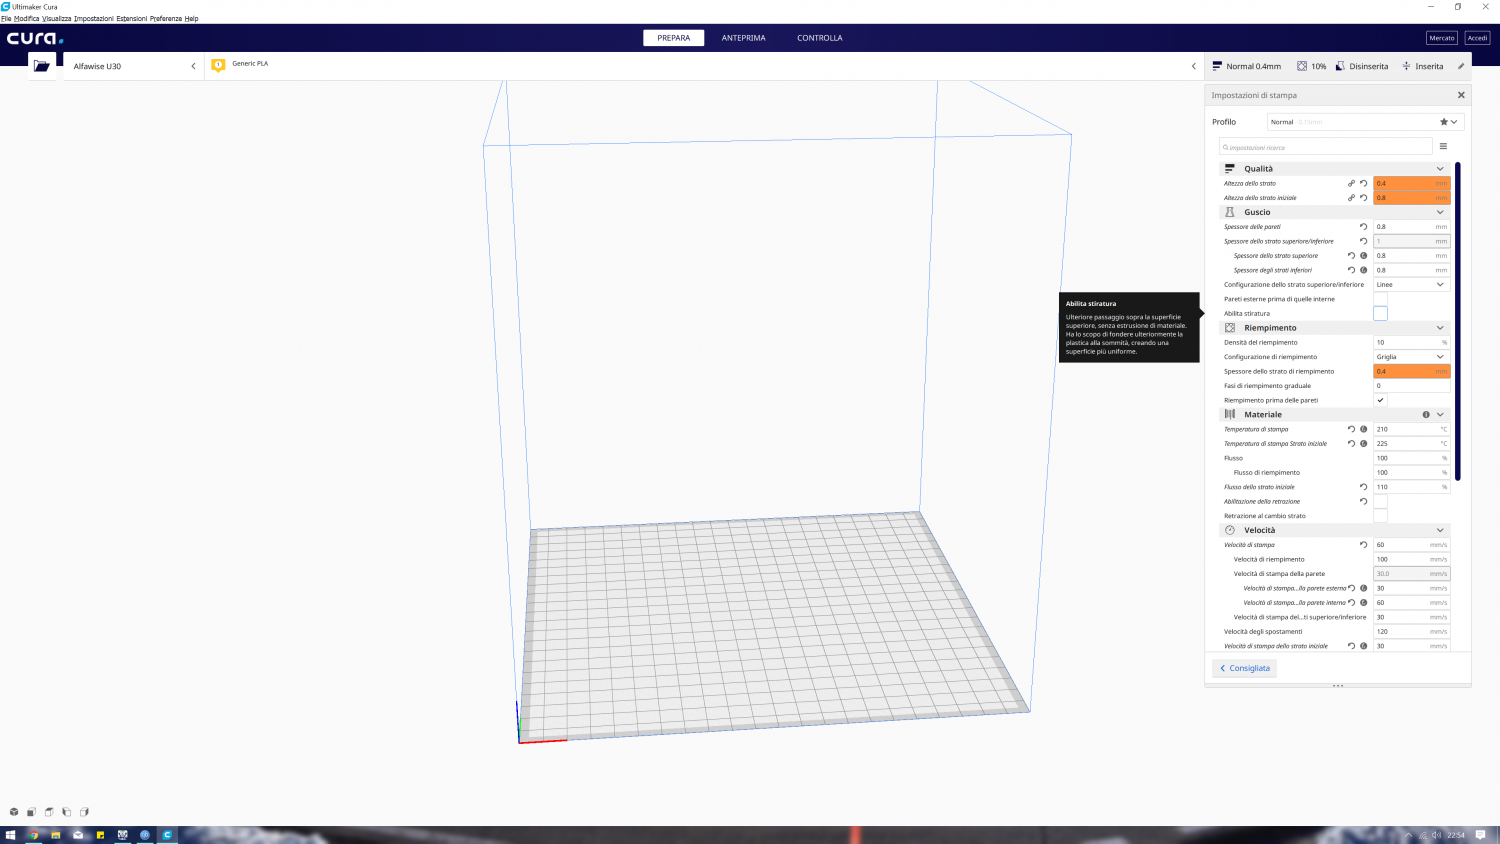Open the Estensioni menu

pyautogui.click(x=132, y=18)
